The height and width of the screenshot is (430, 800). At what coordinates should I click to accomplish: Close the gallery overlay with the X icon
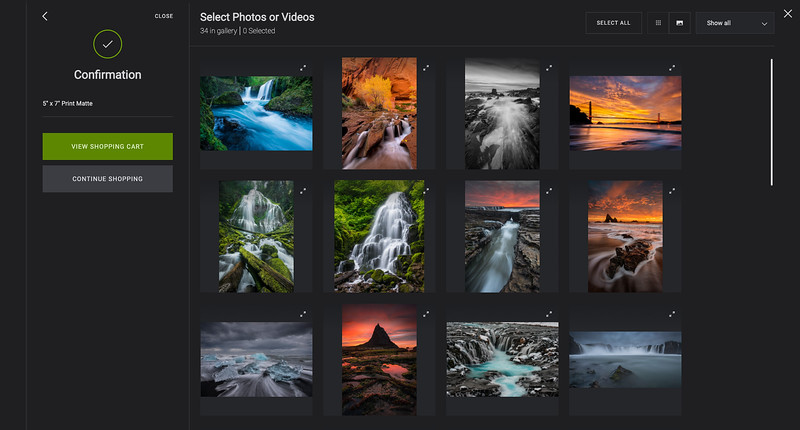[x=788, y=14]
